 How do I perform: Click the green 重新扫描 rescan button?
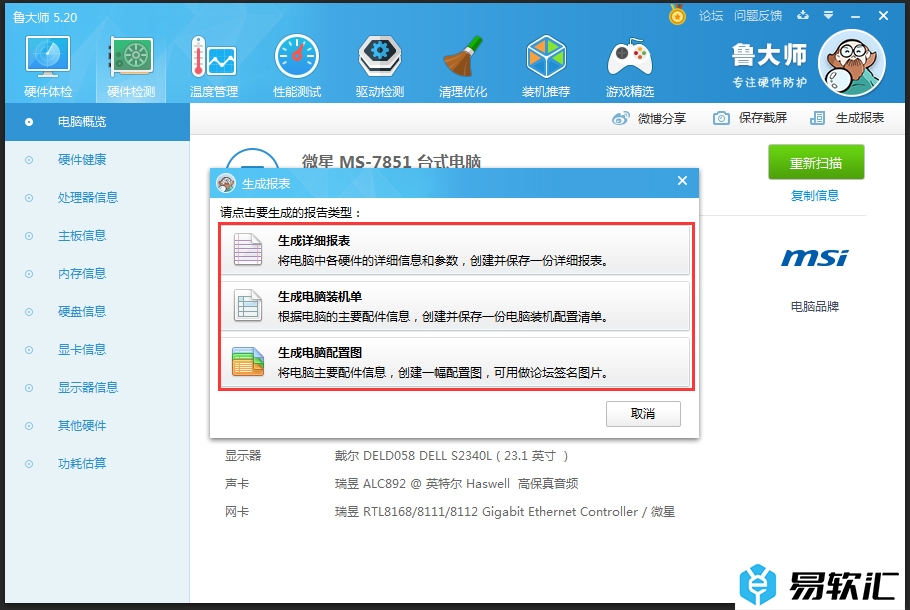click(x=816, y=163)
